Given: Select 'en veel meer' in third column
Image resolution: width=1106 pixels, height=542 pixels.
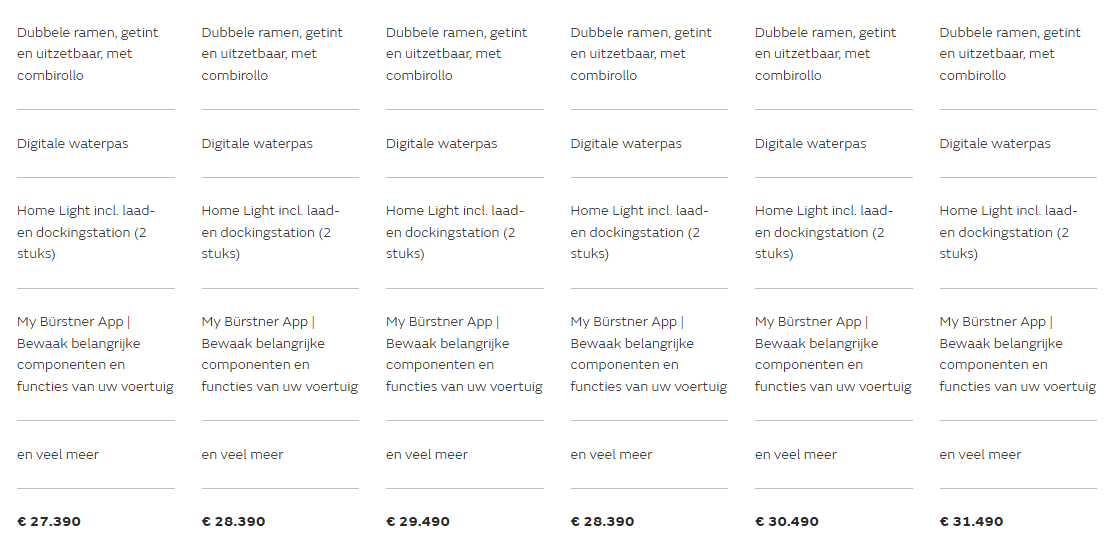Looking at the screenshot, I should click(427, 454).
